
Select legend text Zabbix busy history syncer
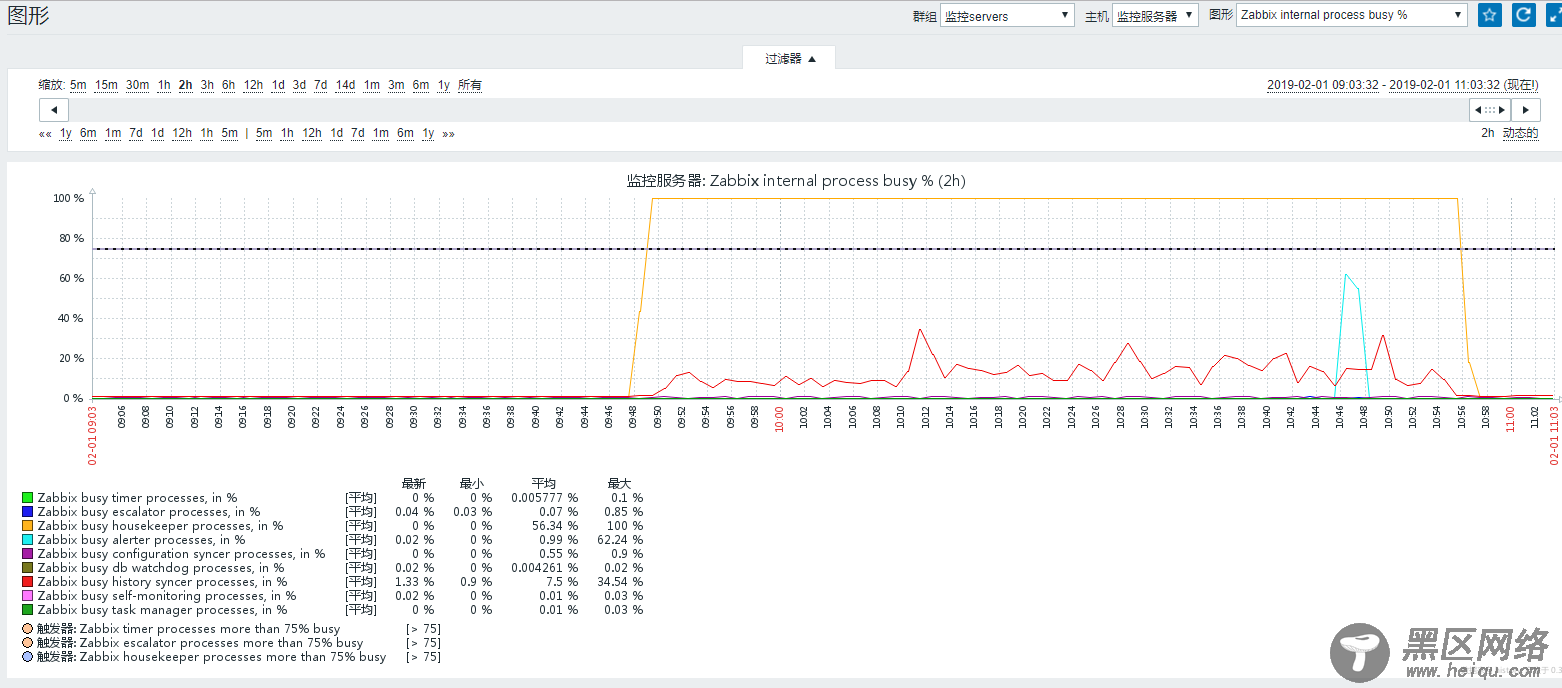(x=162, y=582)
